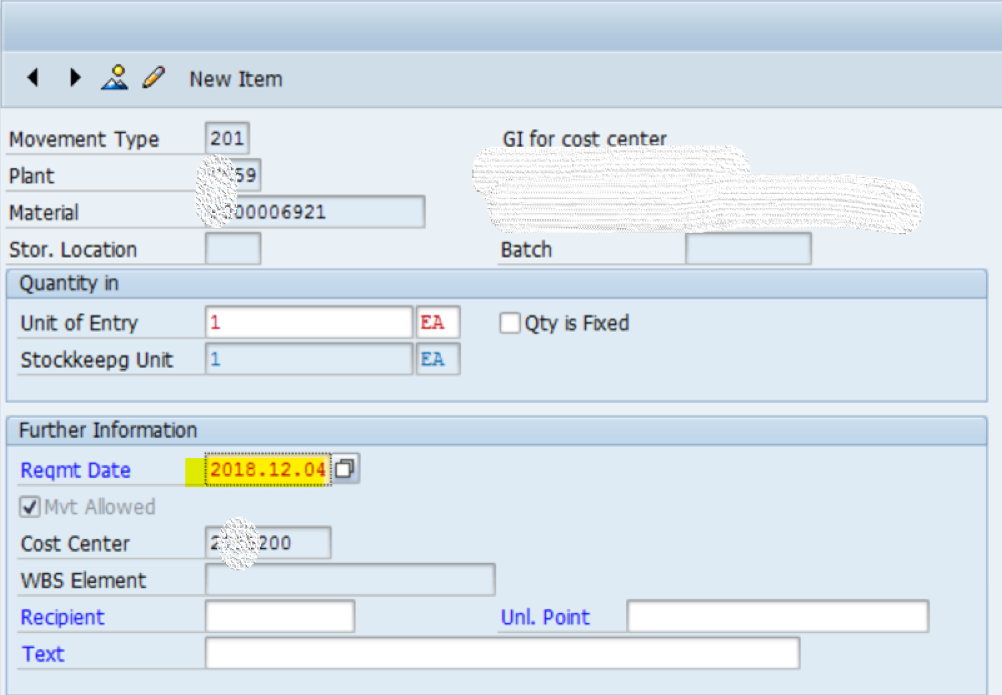This screenshot has width=1002, height=695.
Task: Click the Stor. Location field
Action: tap(233, 248)
